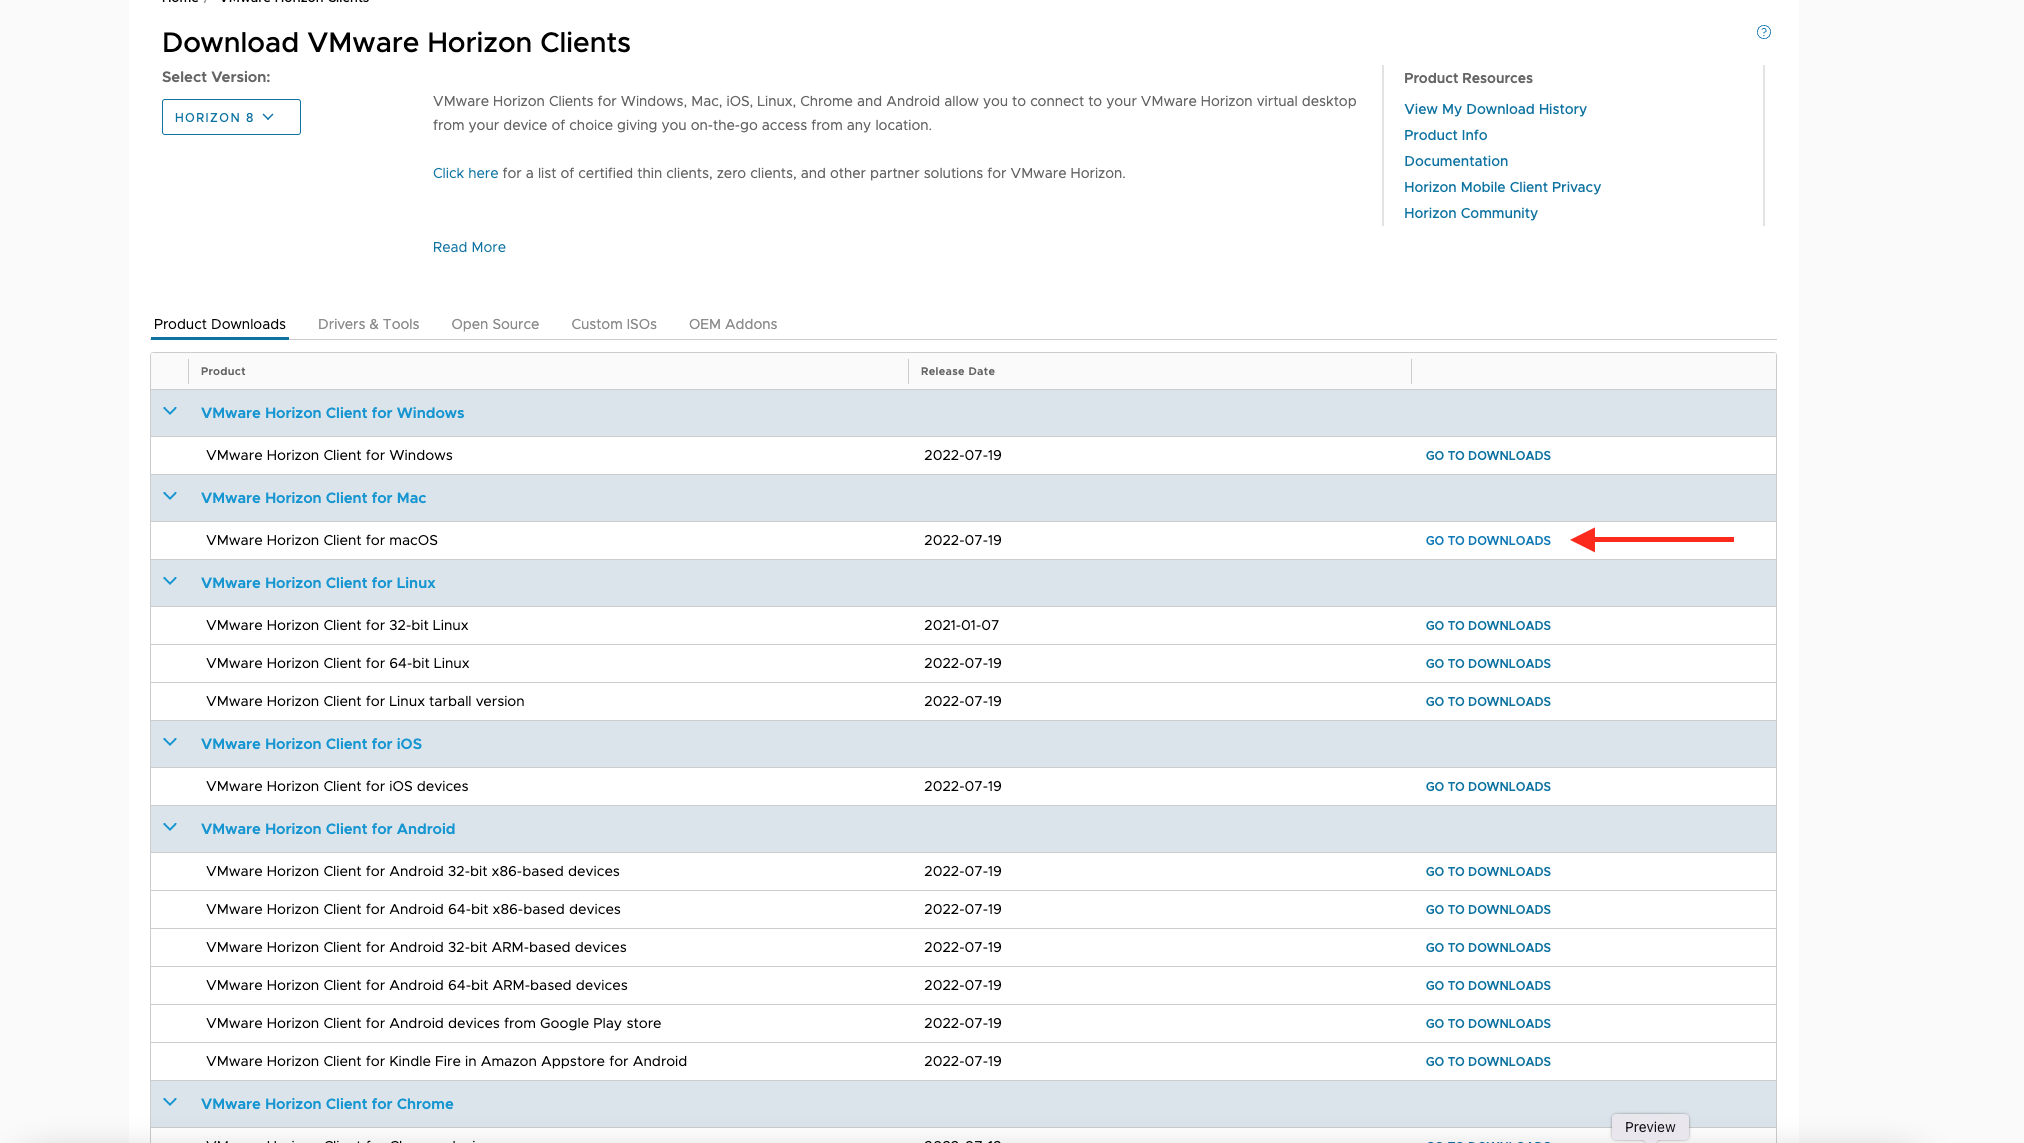Viewport: 2024px width, 1143px height.
Task: Click the VMware Horizon Client for Mac heading
Action: pyautogui.click(x=313, y=498)
